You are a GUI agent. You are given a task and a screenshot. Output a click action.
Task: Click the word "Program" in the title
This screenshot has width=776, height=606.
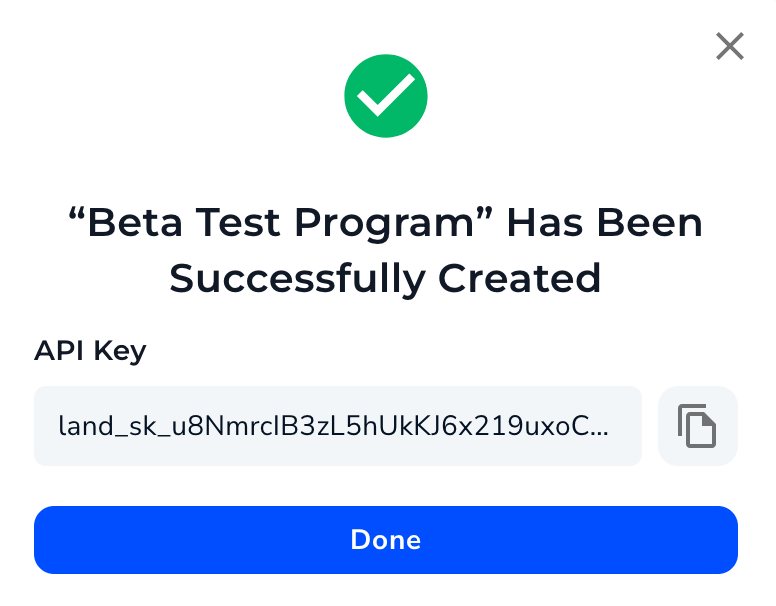tap(385, 224)
